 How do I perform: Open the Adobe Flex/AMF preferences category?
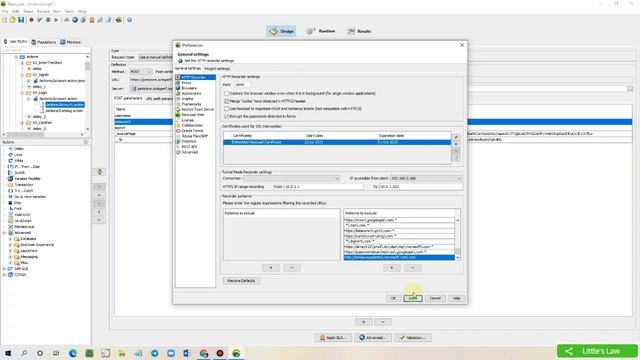click(x=194, y=136)
